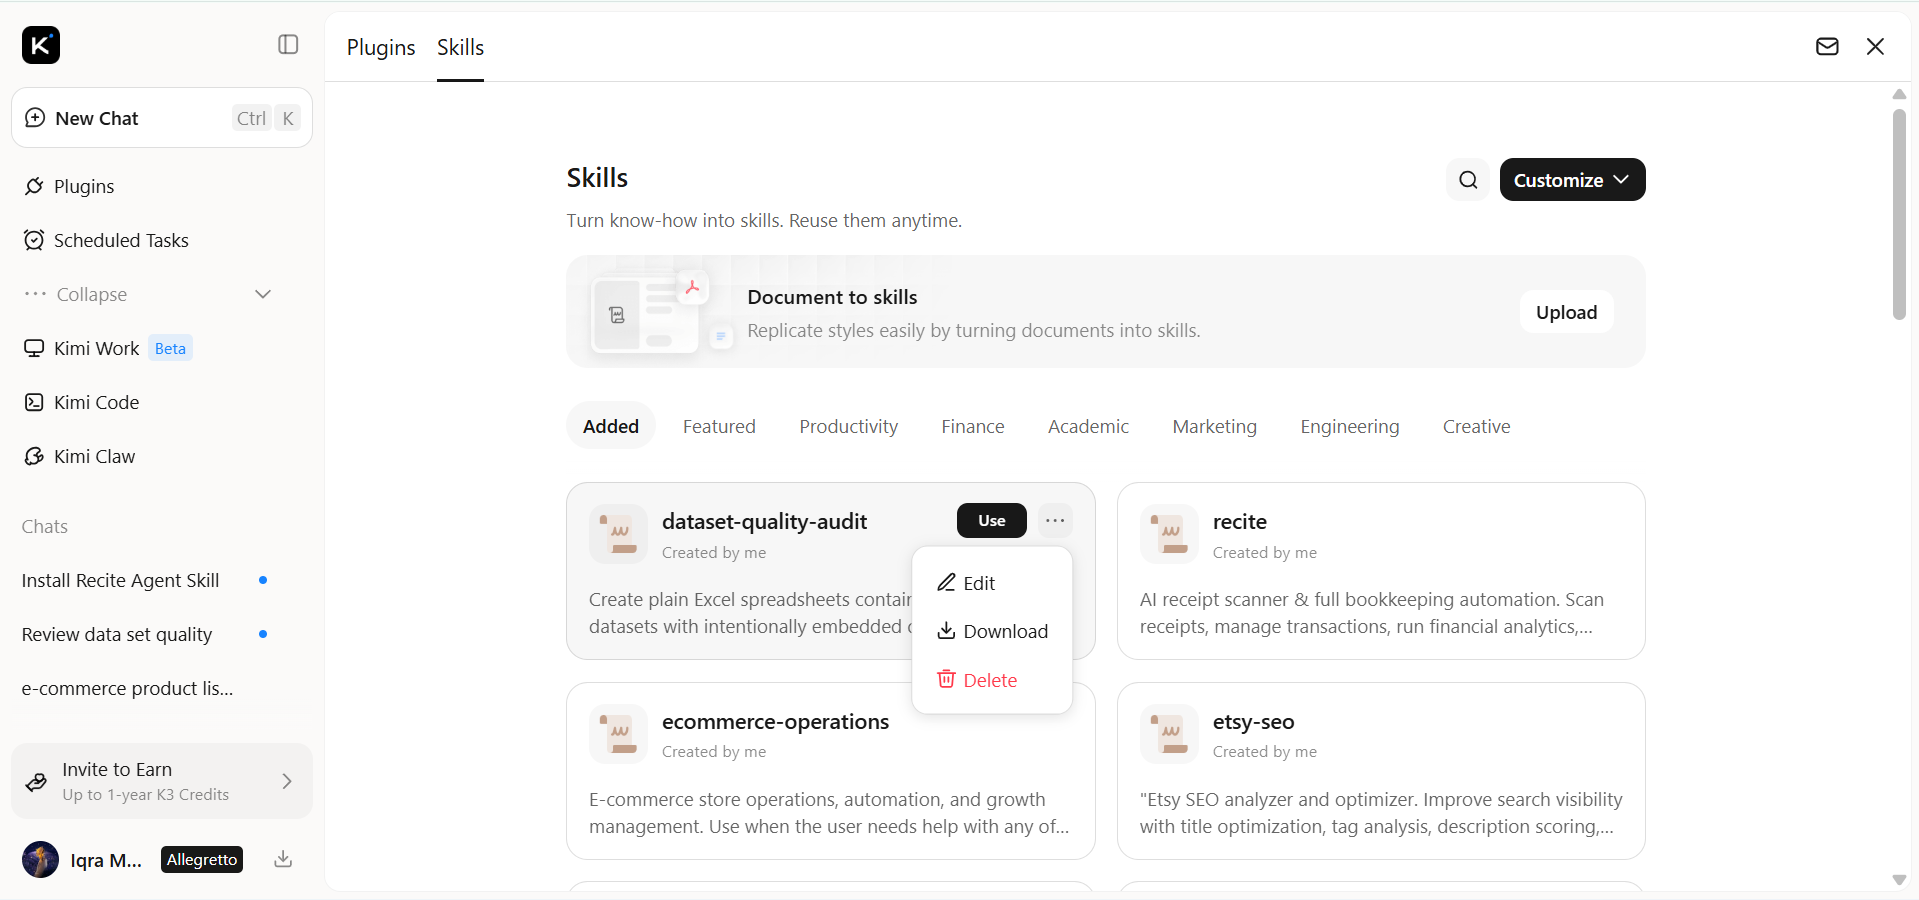Close the Skills panel

tap(1875, 47)
